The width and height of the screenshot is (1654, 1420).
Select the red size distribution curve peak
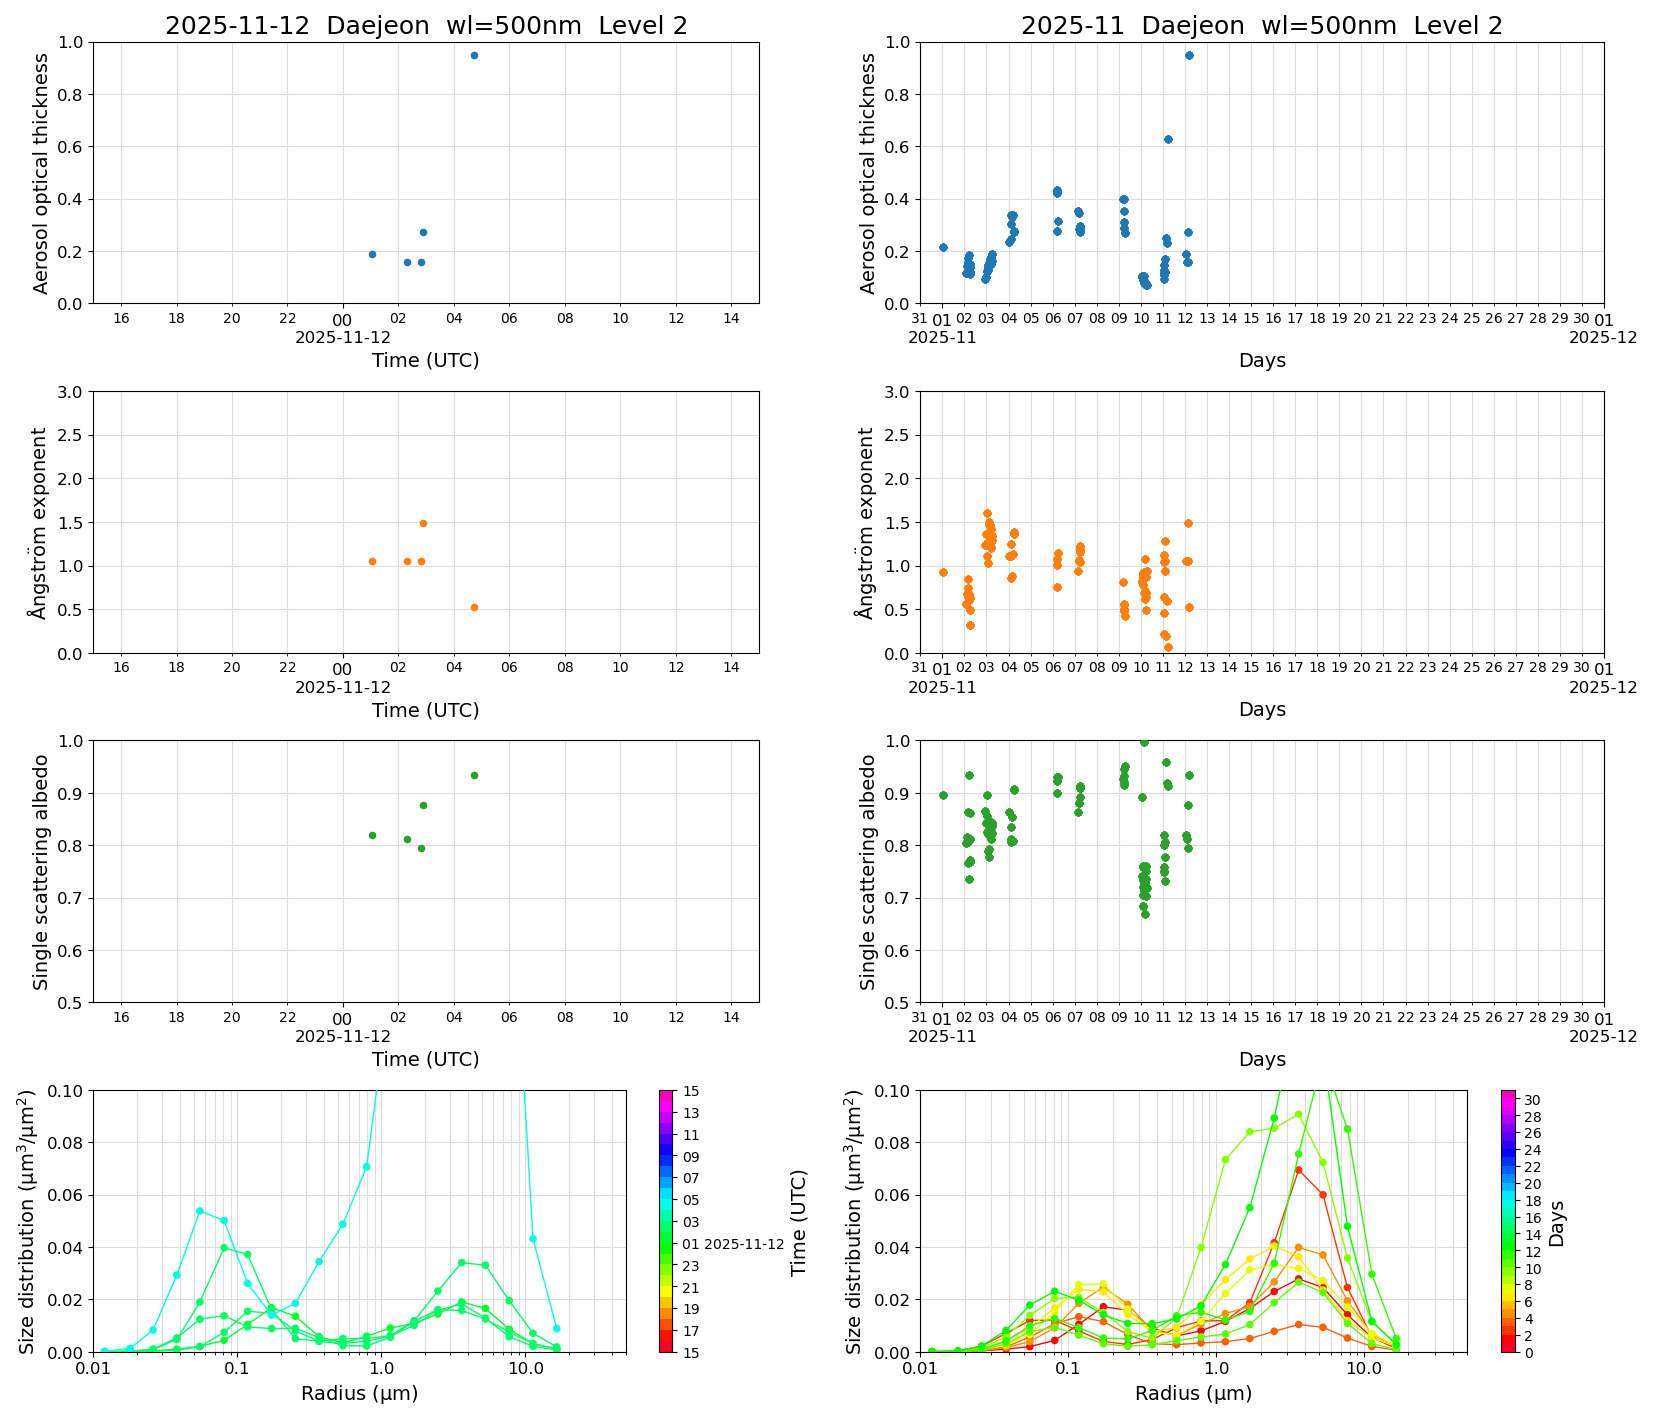(x=1297, y=1168)
